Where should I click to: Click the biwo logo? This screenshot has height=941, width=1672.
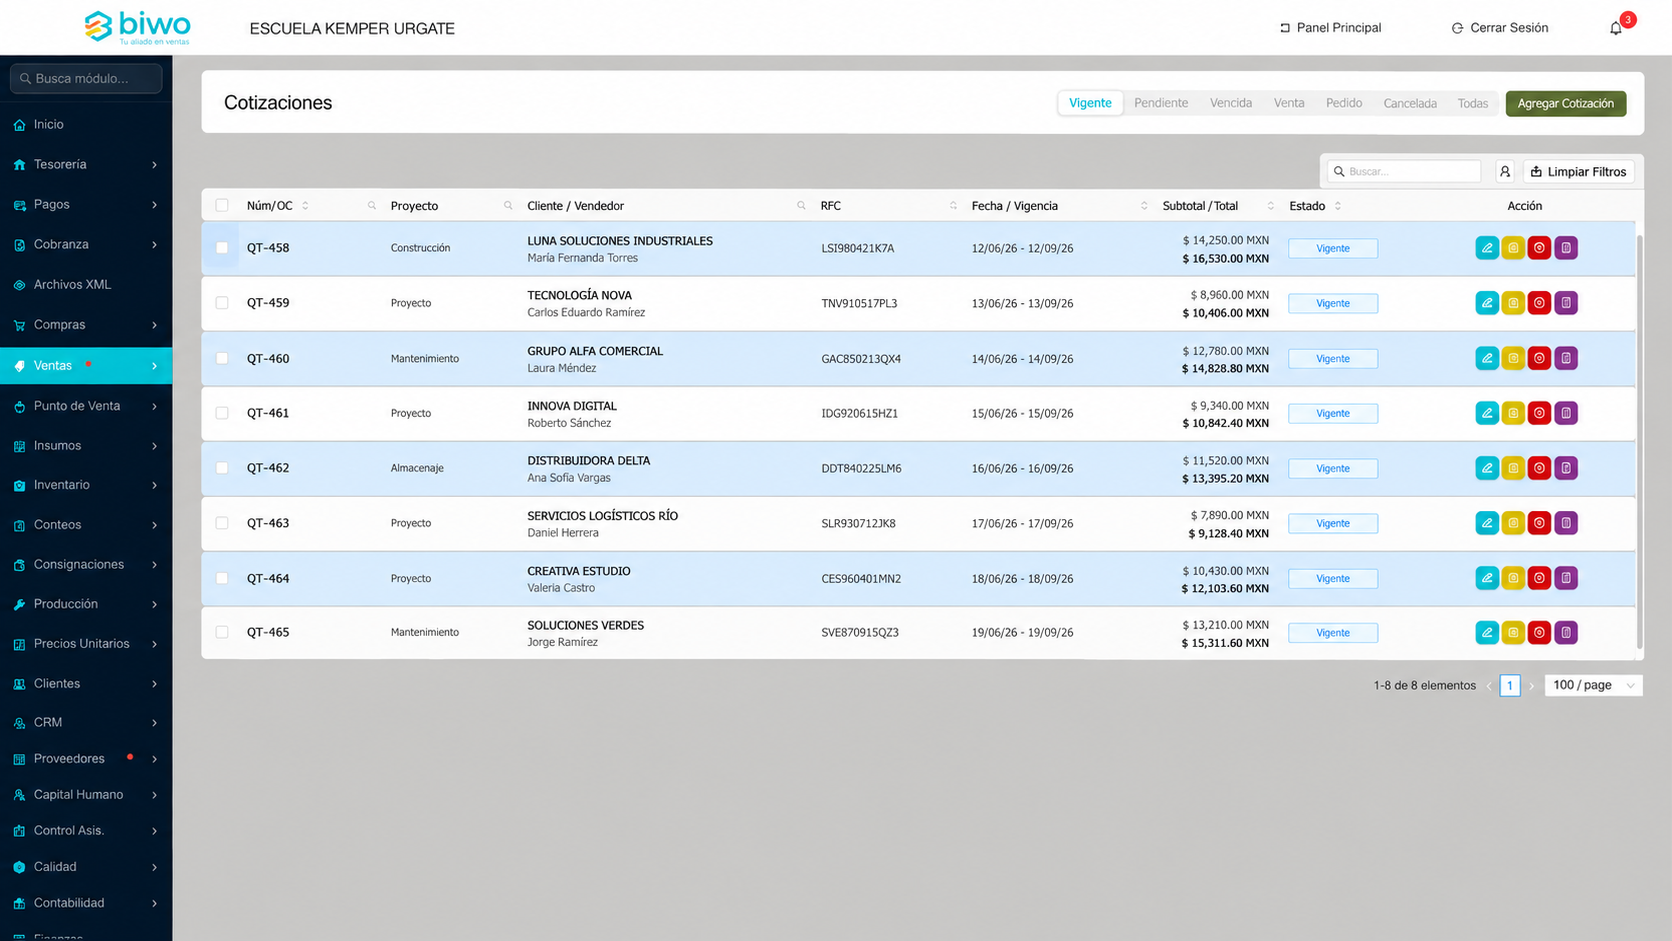coord(137,27)
